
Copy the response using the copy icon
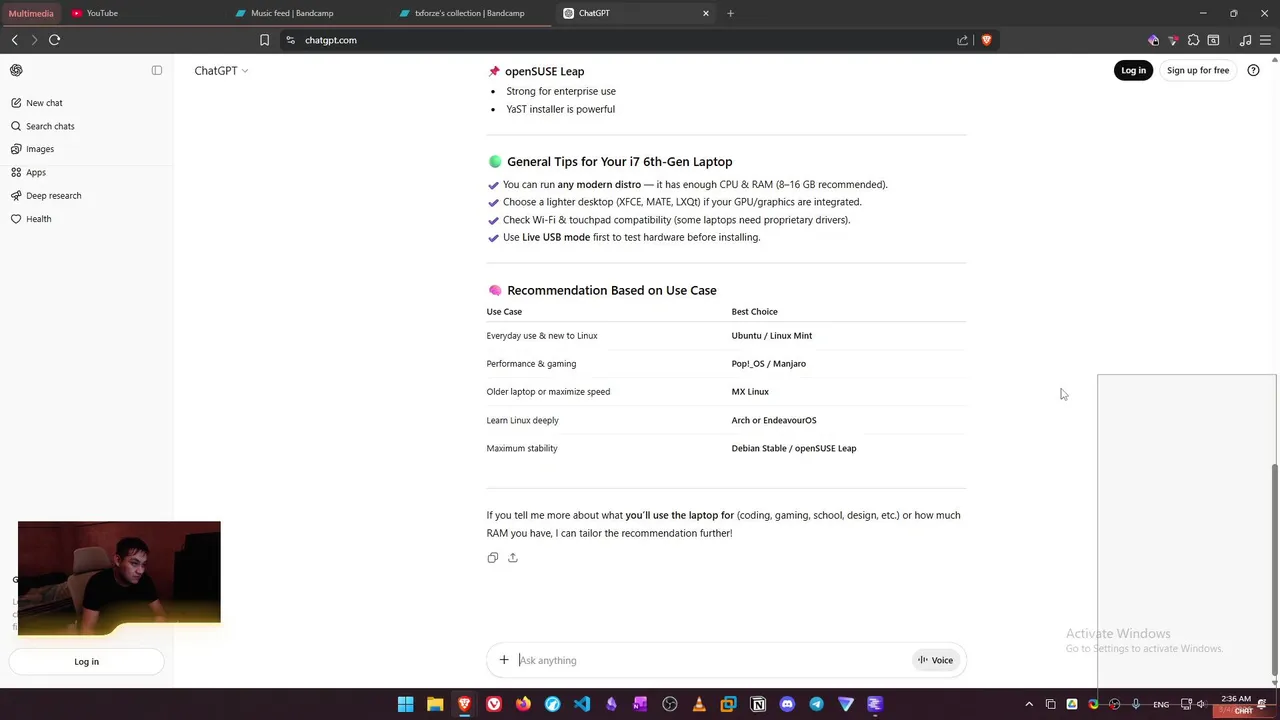point(492,558)
